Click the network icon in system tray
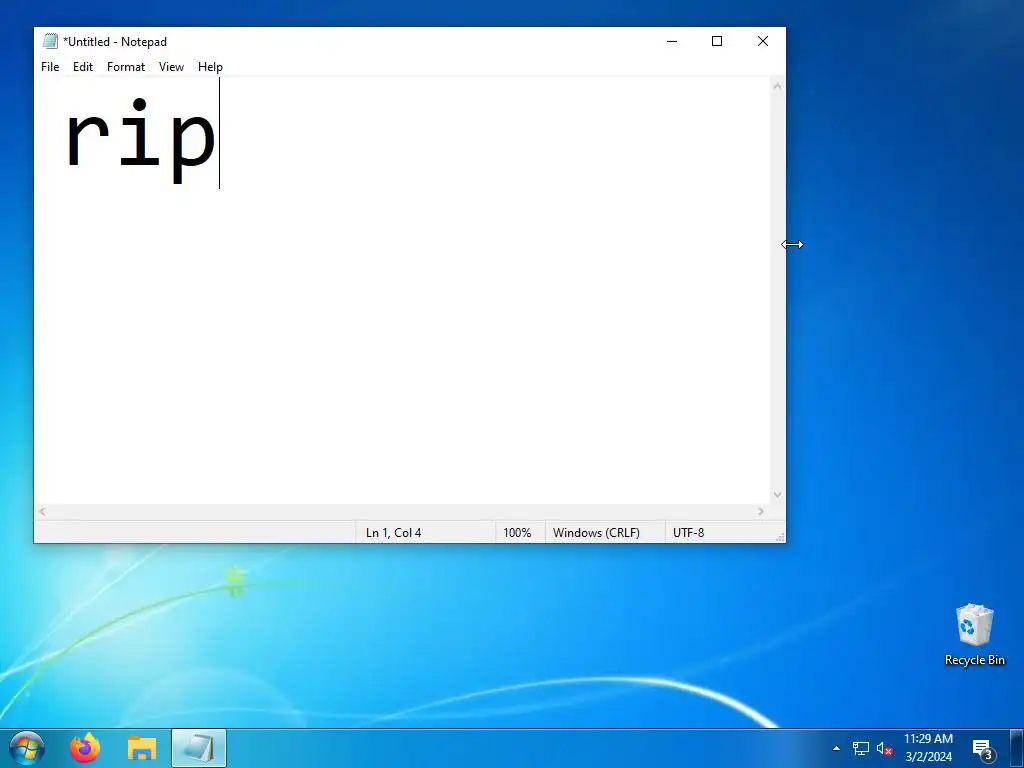1024x768 pixels. pos(861,748)
